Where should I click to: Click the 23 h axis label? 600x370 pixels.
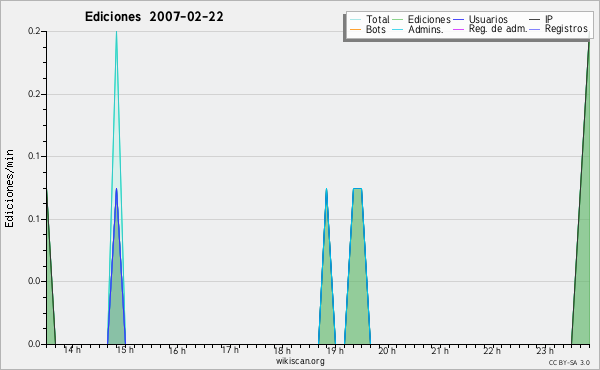point(545,350)
